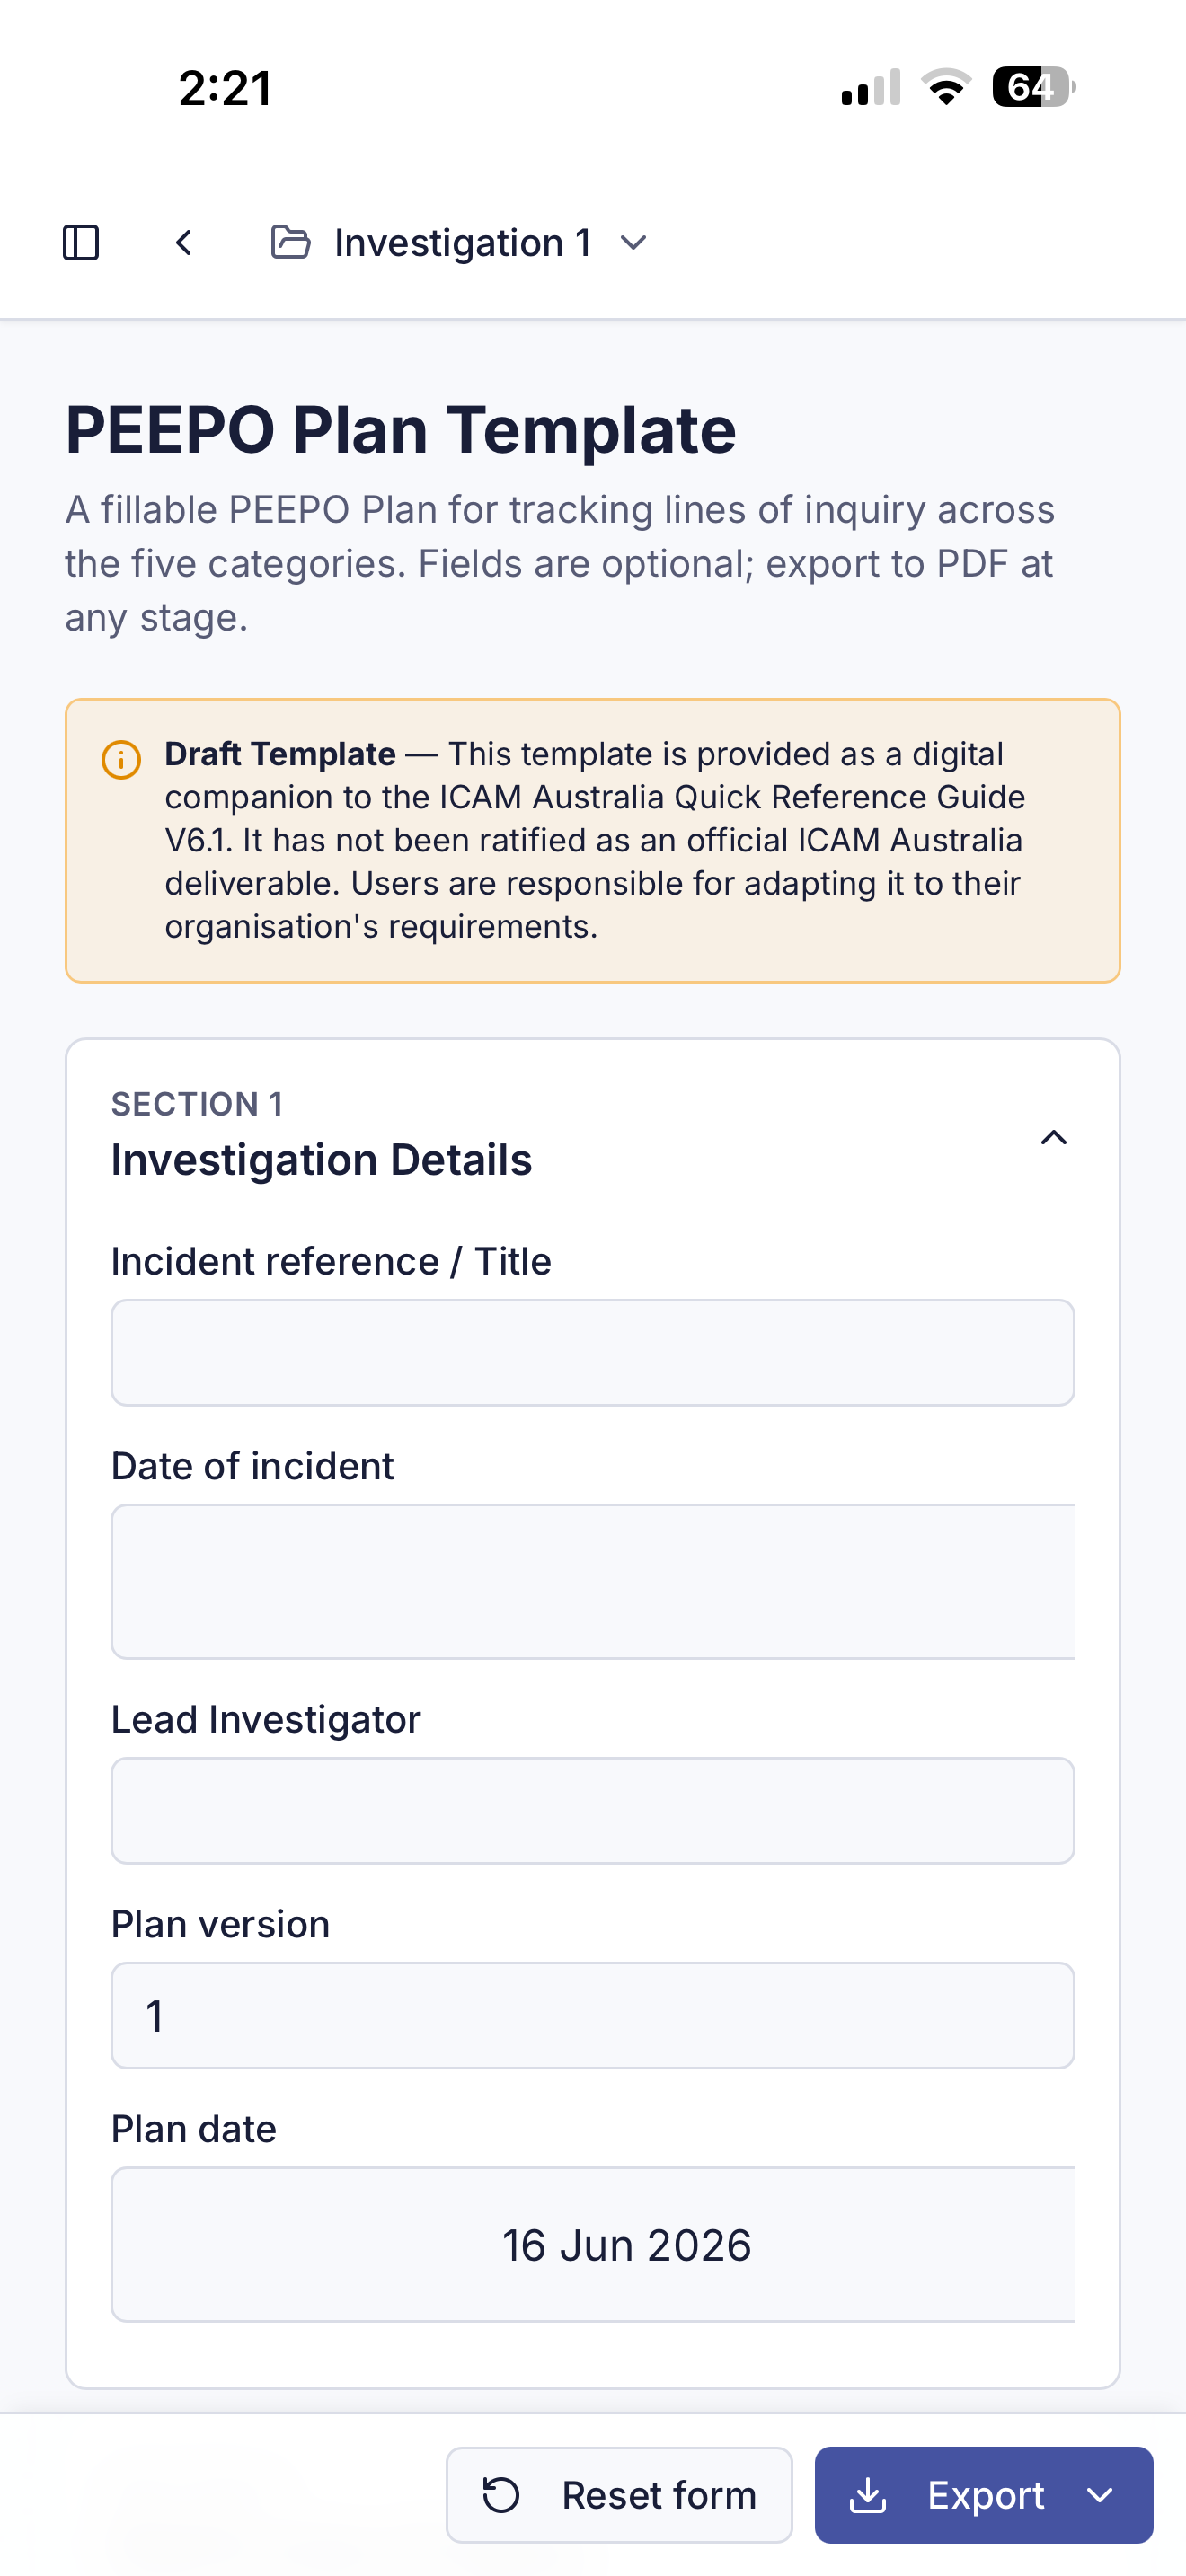Click the open folder icon
This screenshot has height=2576, width=1186.
click(291, 242)
